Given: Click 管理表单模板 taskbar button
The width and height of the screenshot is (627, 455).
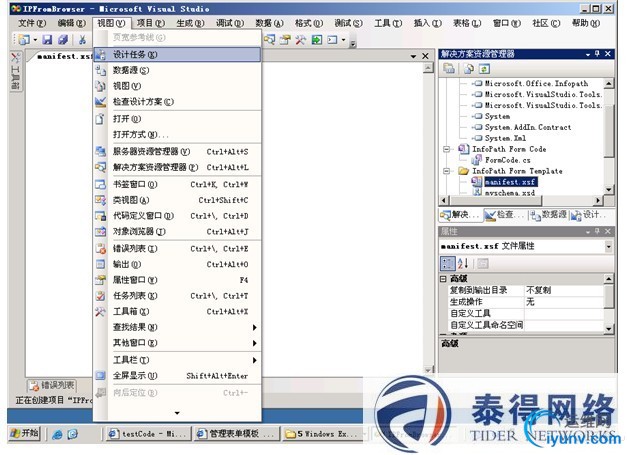Looking at the screenshot, I should (236, 433).
